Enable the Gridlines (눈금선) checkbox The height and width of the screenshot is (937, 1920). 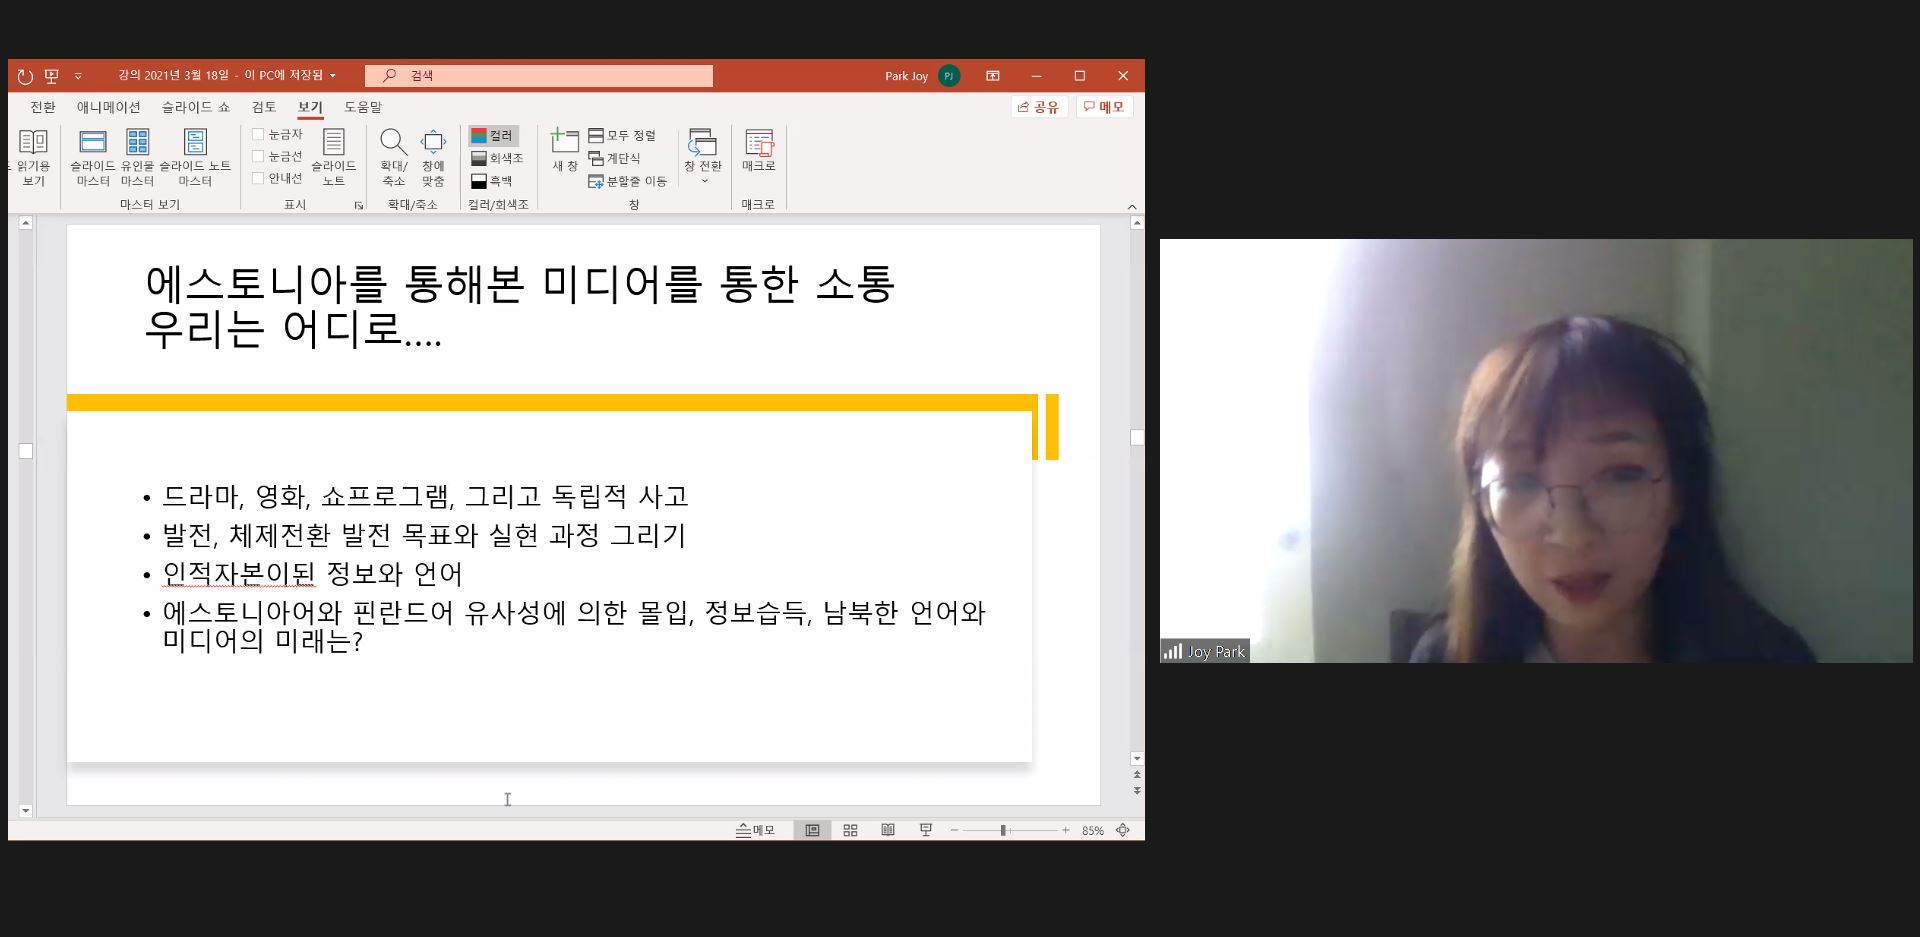pyautogui.click(x=258, y=156)
